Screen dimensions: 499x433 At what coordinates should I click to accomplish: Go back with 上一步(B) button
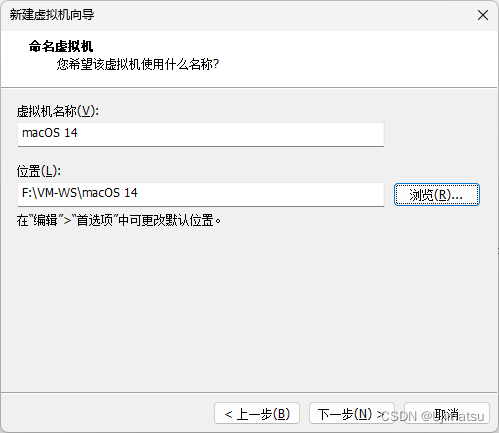click(257, 413)
